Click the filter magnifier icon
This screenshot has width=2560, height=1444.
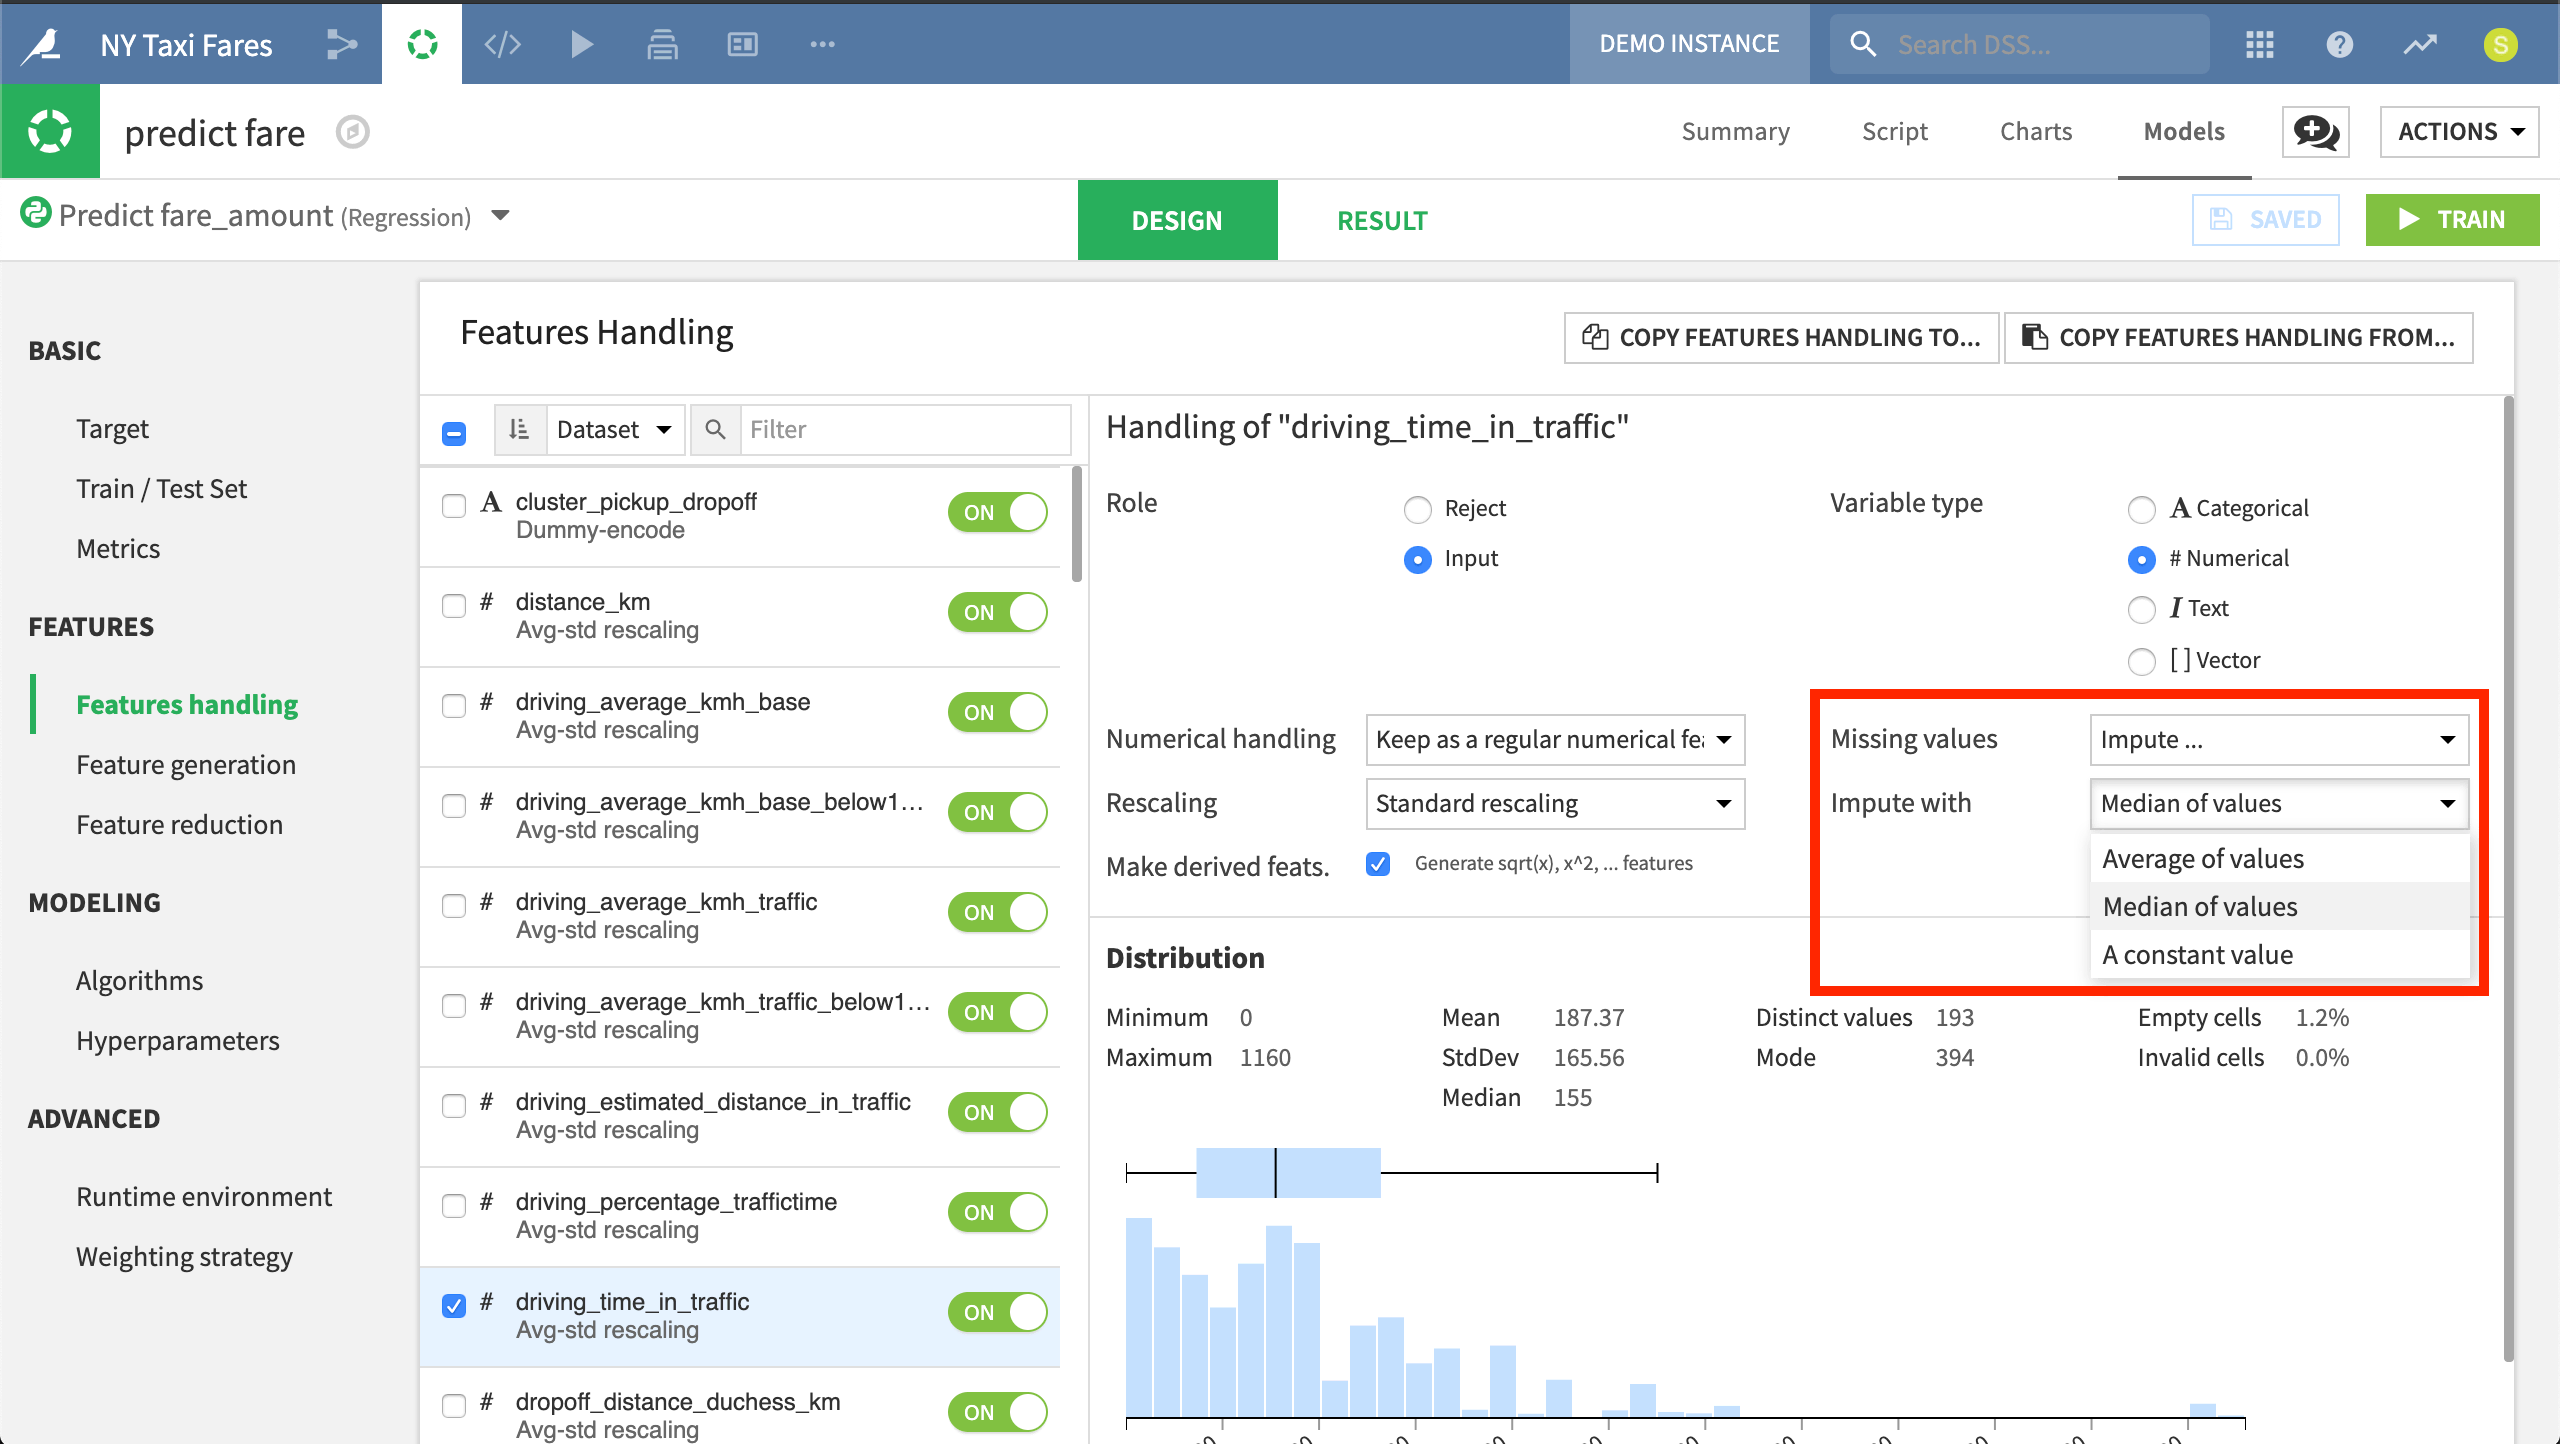[715, 429]
